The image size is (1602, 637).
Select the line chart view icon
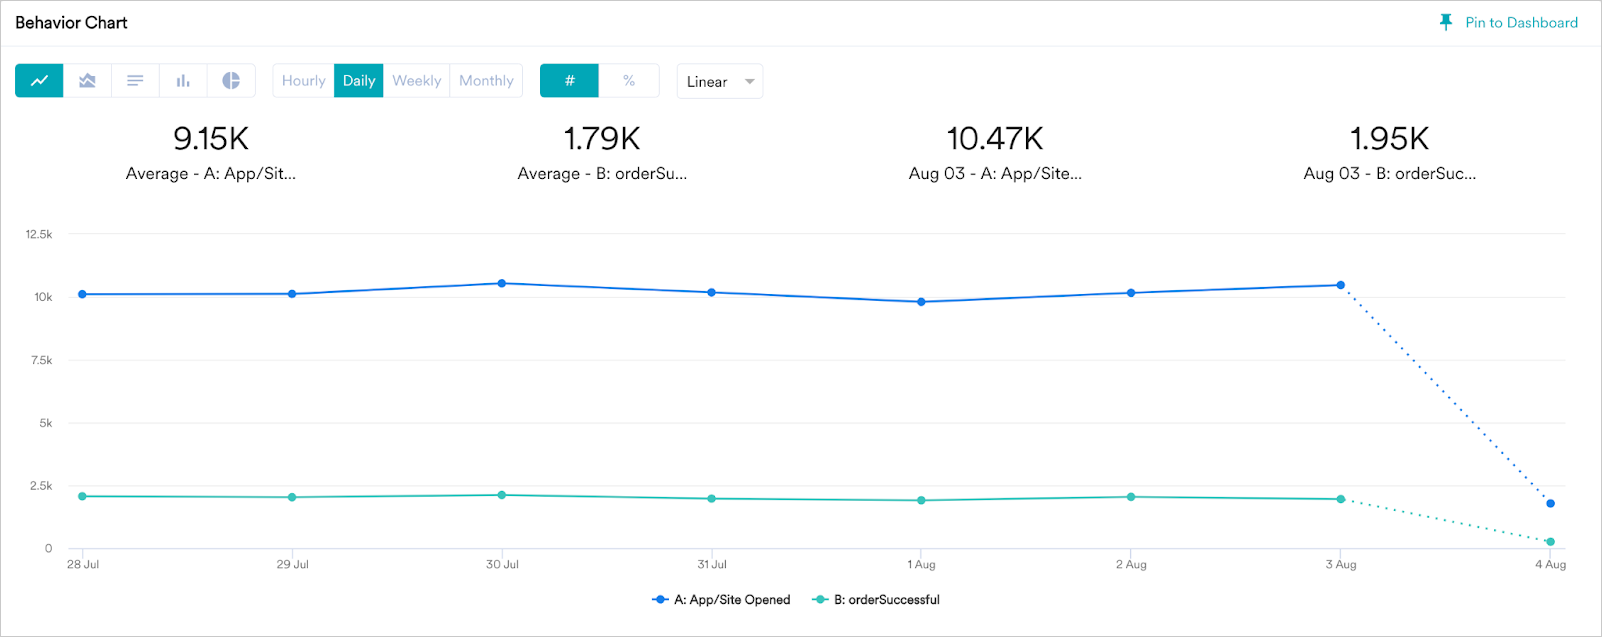[39, 81]
